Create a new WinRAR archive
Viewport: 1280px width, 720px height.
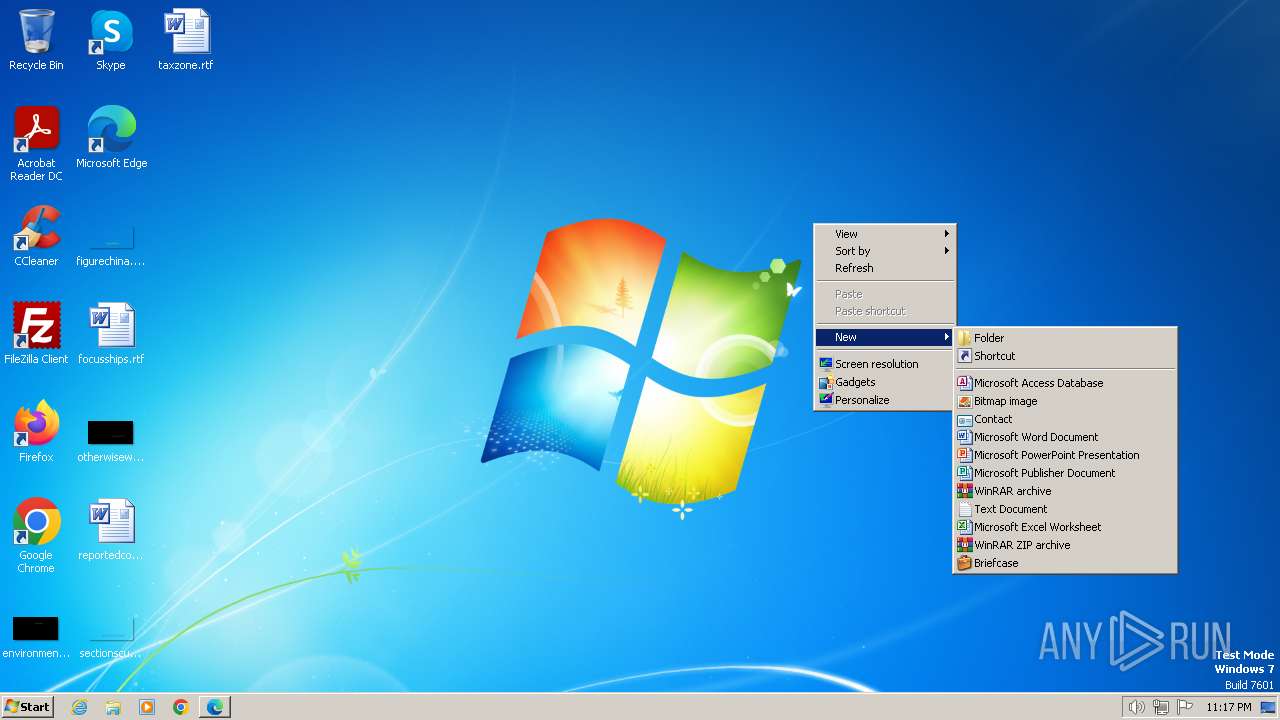[x=1065, y=491]
